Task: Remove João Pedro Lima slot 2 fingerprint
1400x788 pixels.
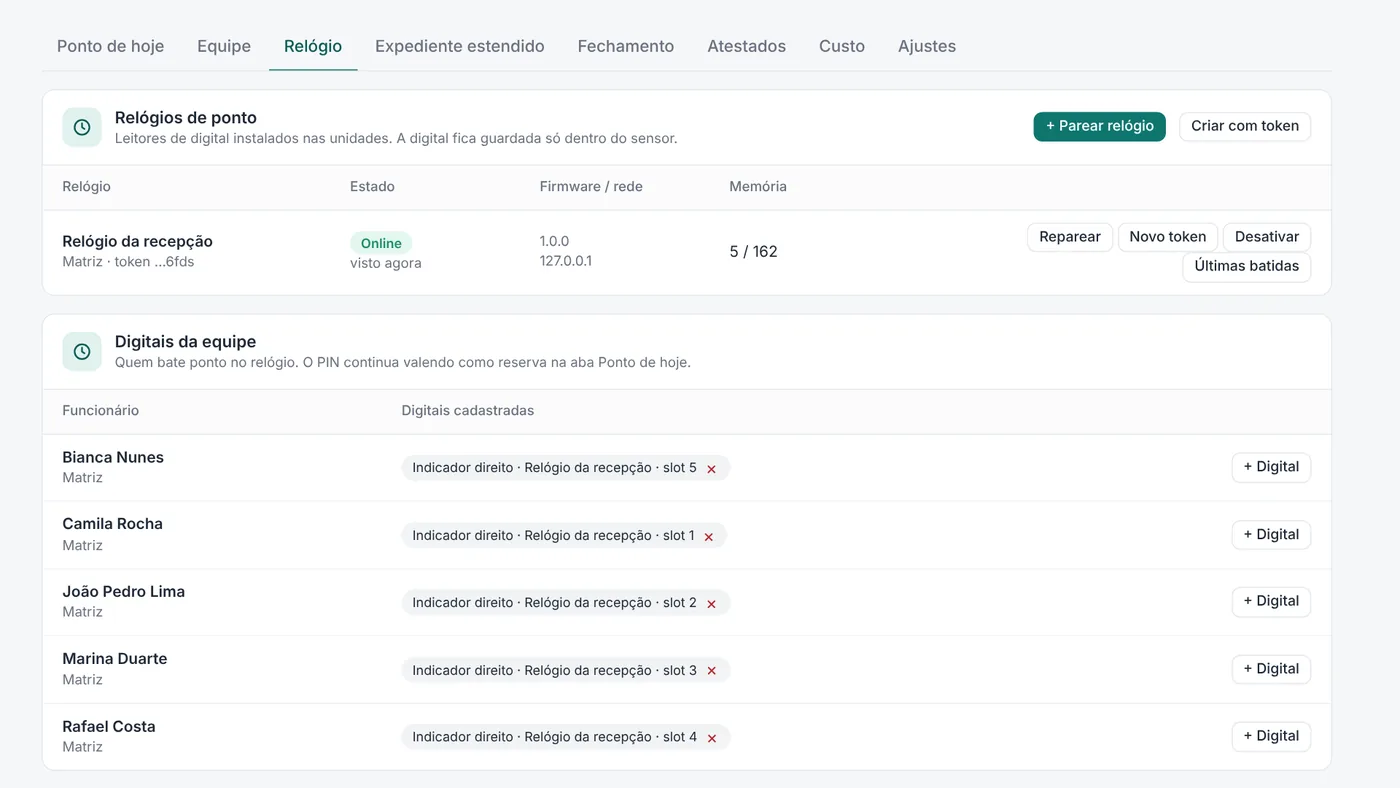Action: (712, 603)
